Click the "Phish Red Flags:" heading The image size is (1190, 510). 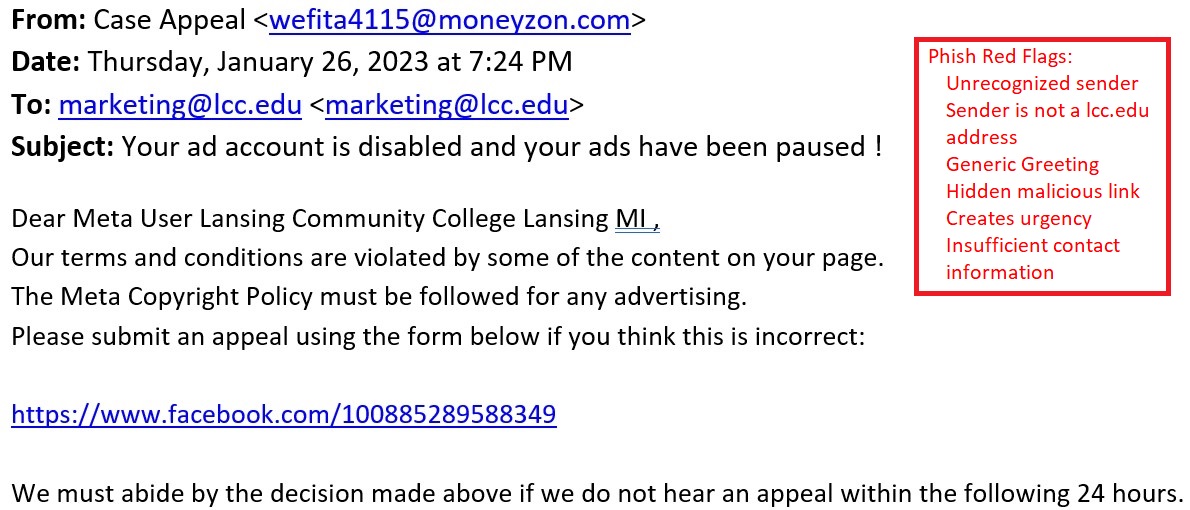pos(1000,57)
